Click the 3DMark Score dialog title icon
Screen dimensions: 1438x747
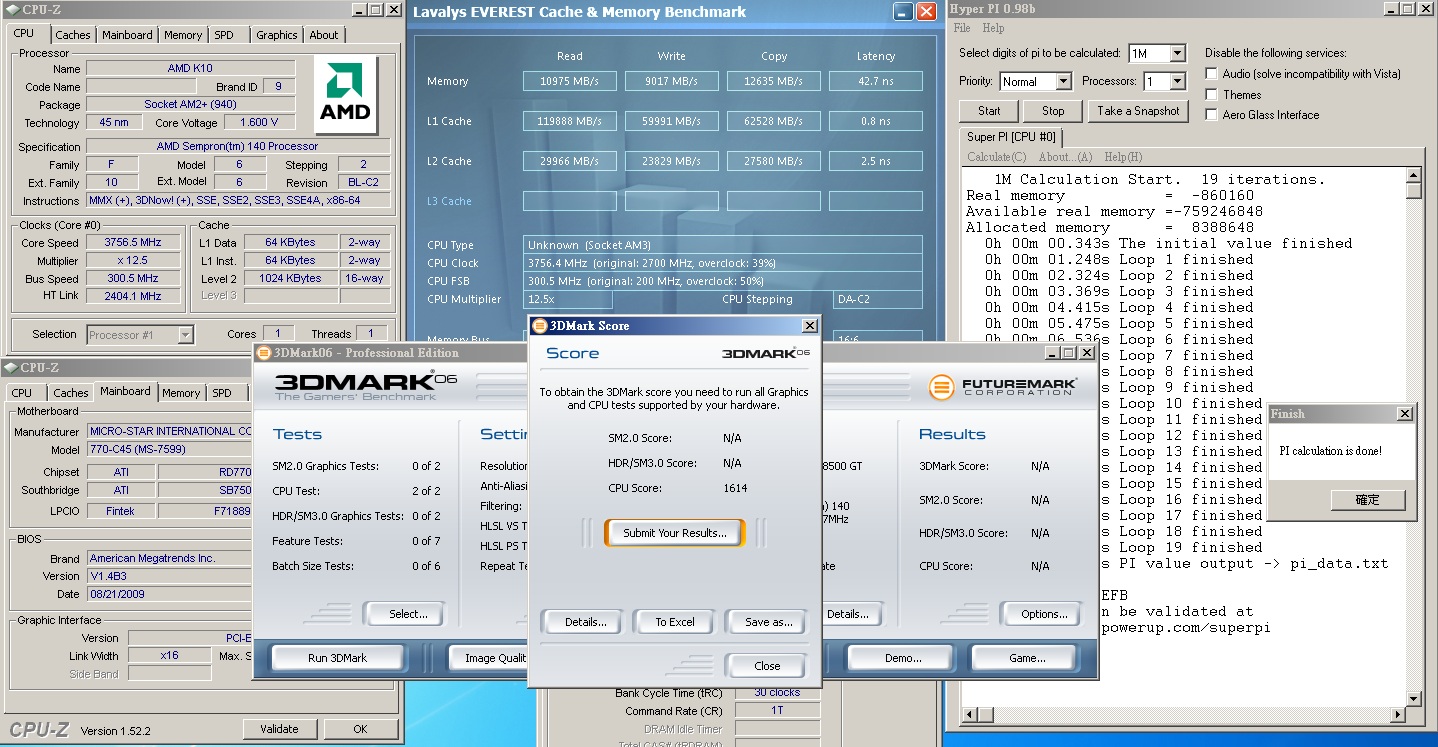[x=540, y=326]
